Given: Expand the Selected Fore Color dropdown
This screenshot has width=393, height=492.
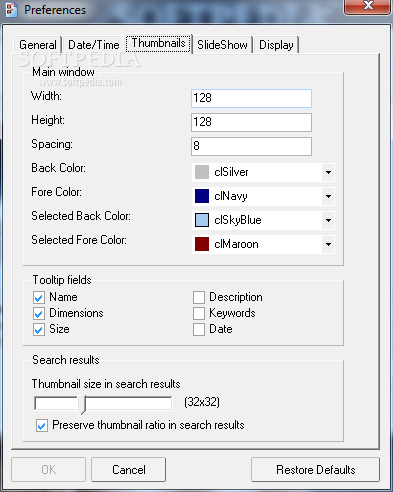Looking at the screenshot, I should (x=328, y=244).
